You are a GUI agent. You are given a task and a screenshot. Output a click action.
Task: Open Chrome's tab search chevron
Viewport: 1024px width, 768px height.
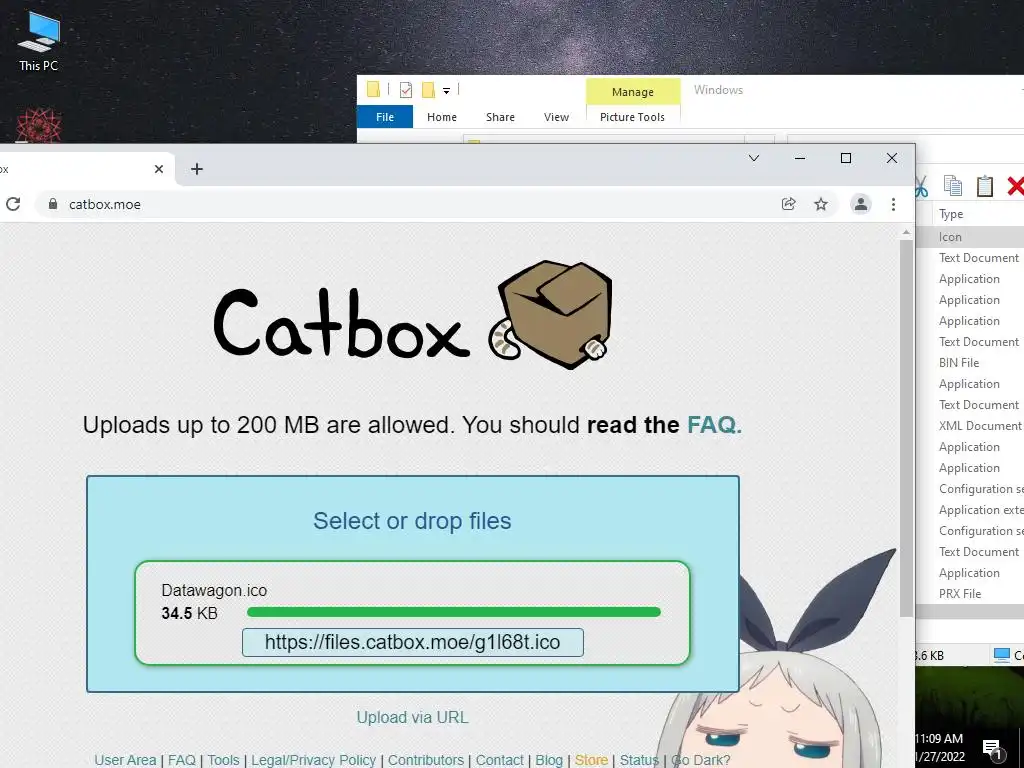tap(754, 158)
